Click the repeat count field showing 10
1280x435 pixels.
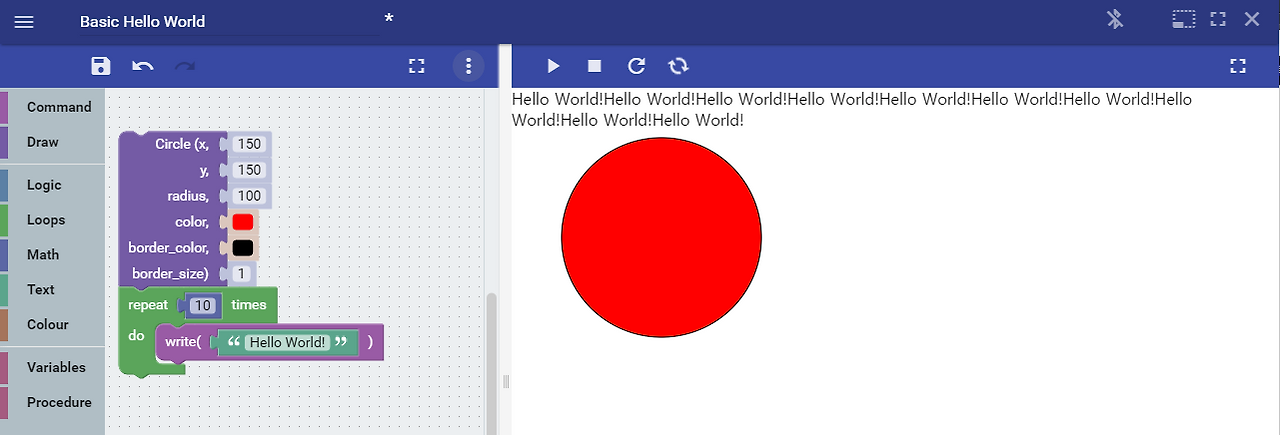(x=204, y=305)
